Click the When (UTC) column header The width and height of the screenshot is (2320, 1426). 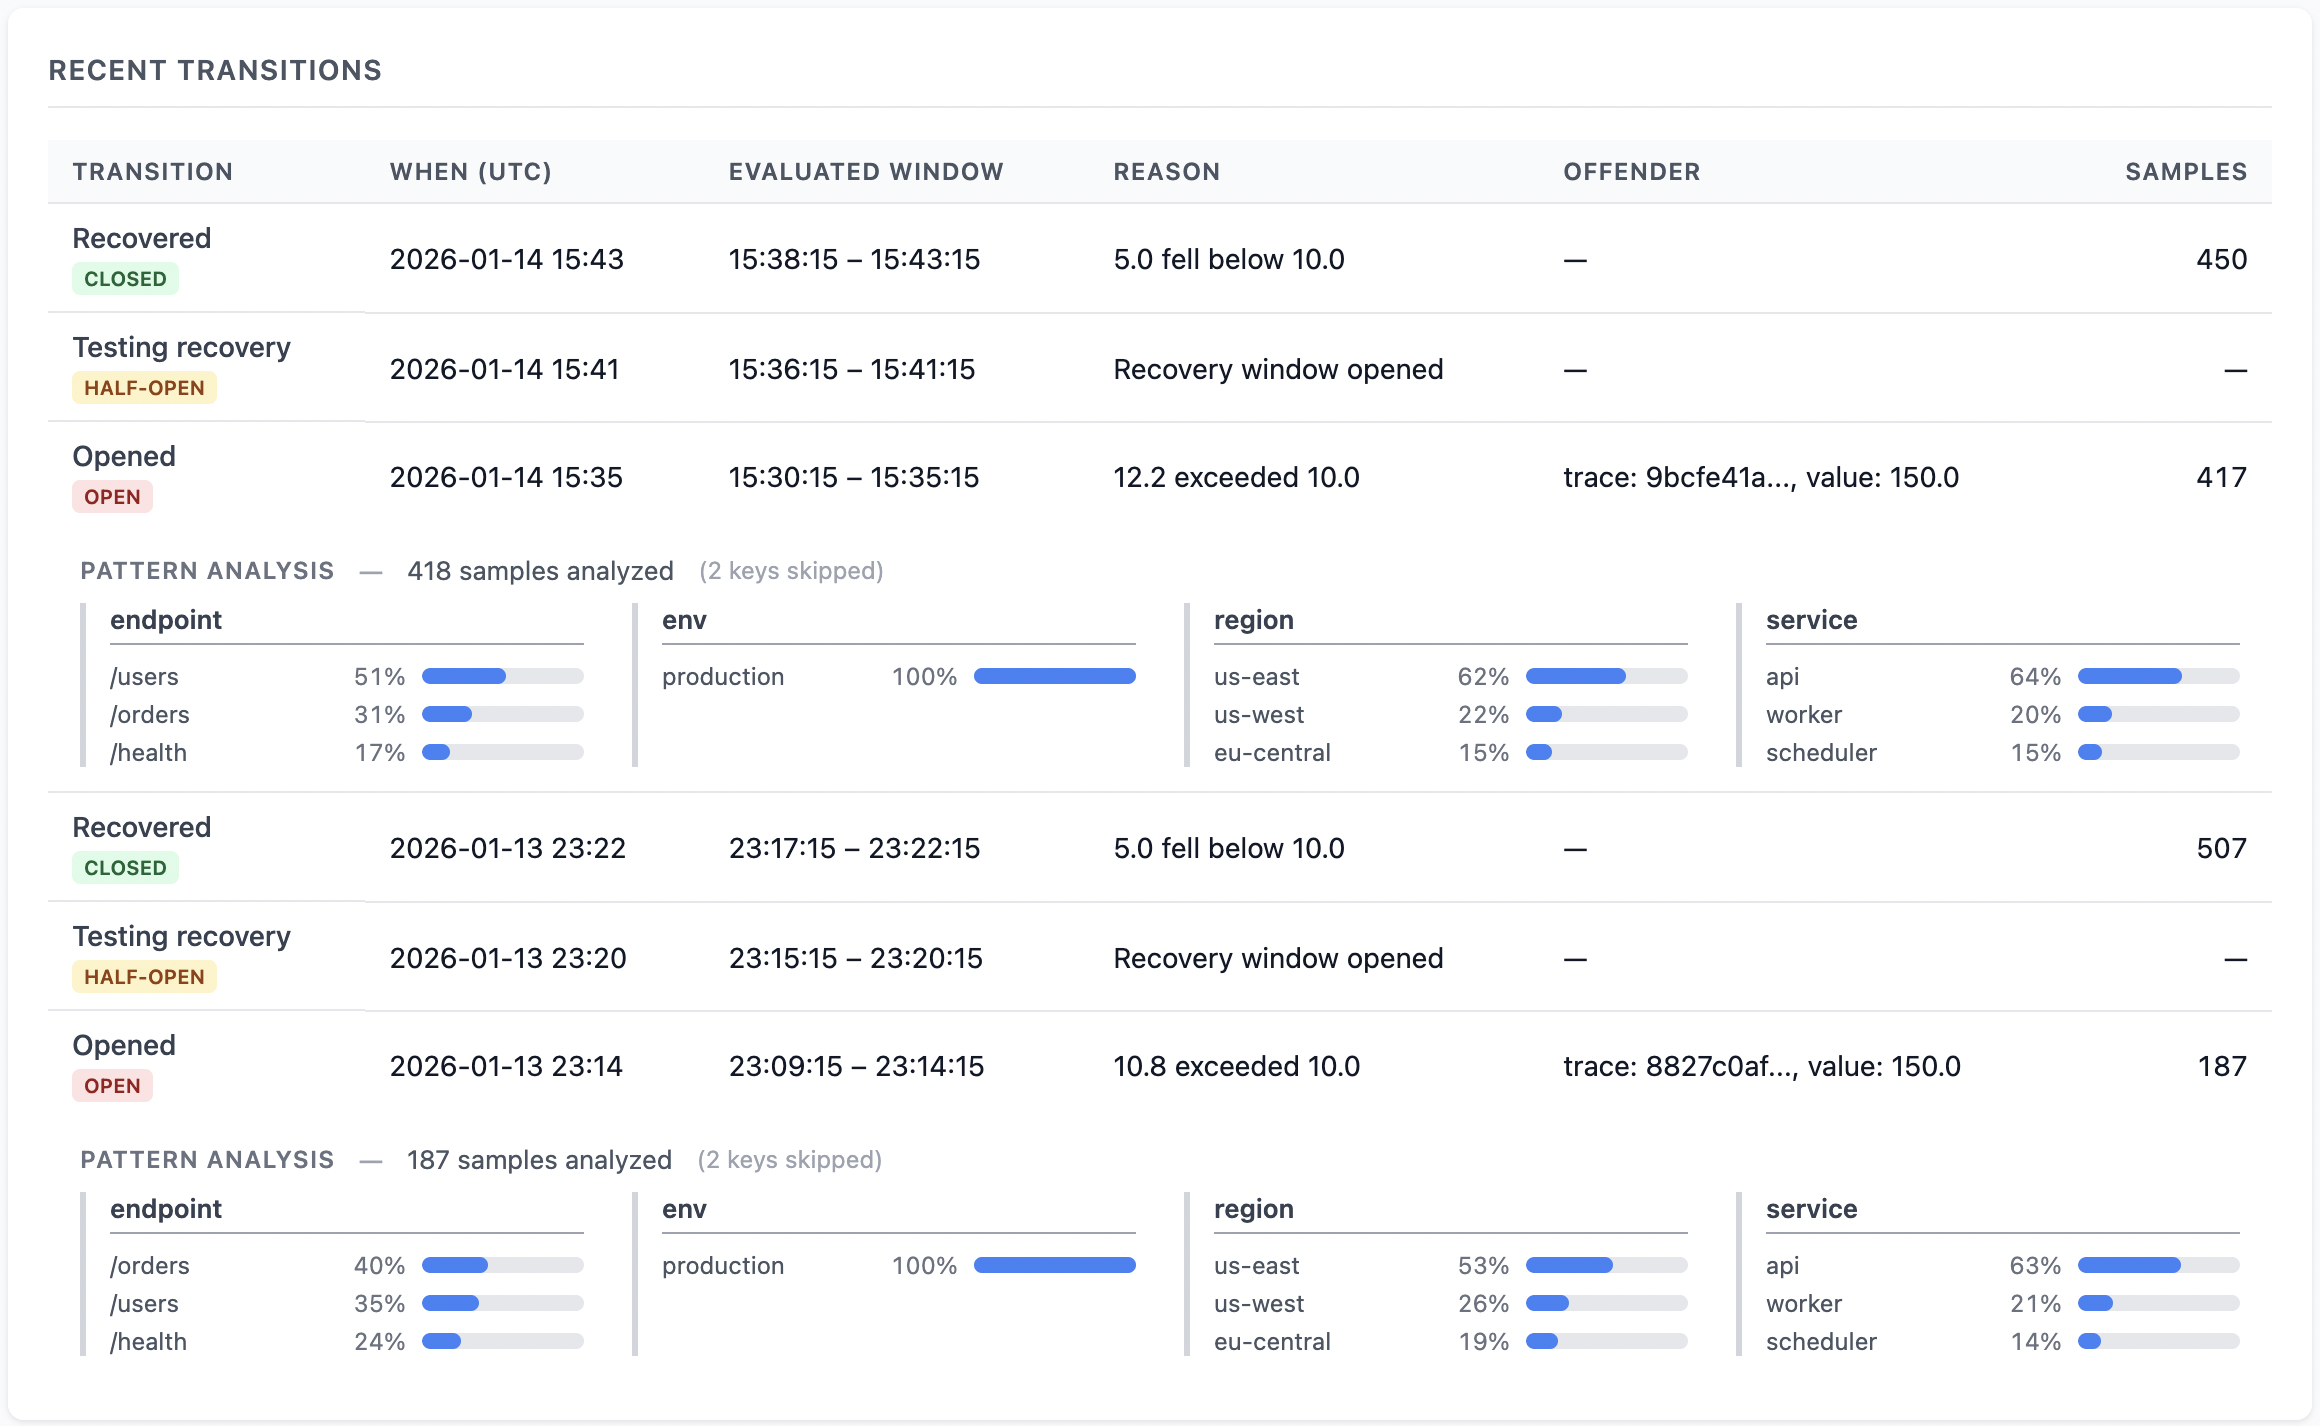(470, 172)
